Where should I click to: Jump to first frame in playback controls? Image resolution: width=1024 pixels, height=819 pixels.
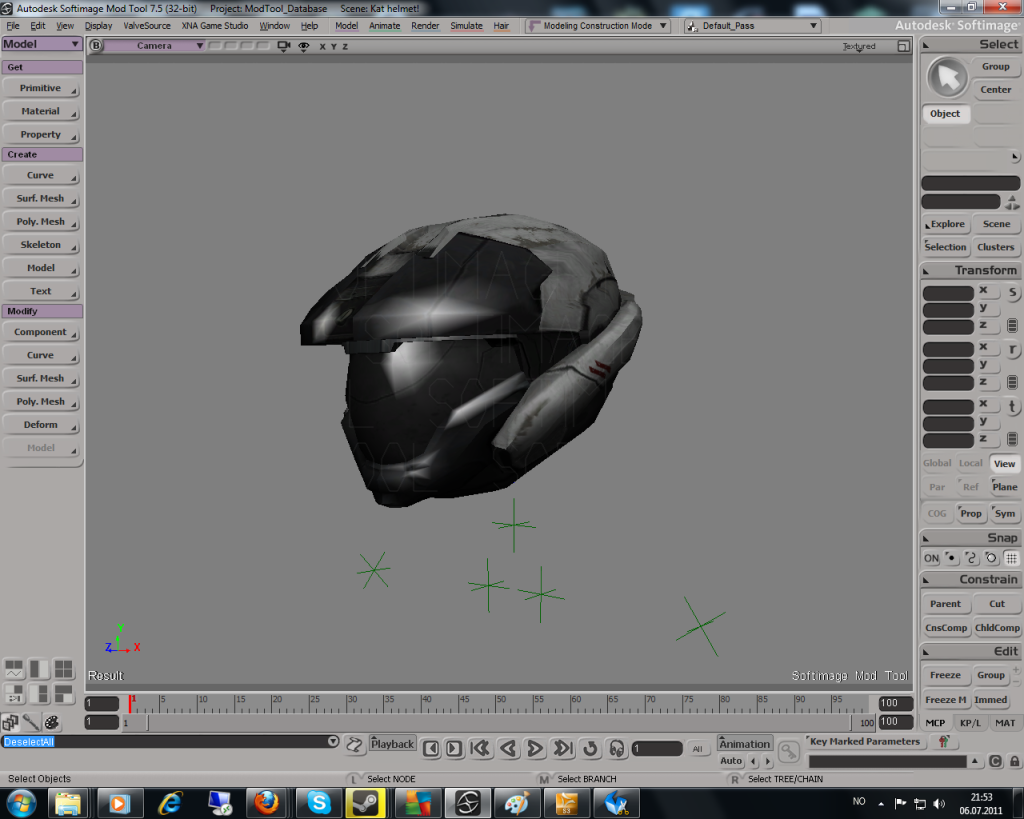(x=480, y=748)
